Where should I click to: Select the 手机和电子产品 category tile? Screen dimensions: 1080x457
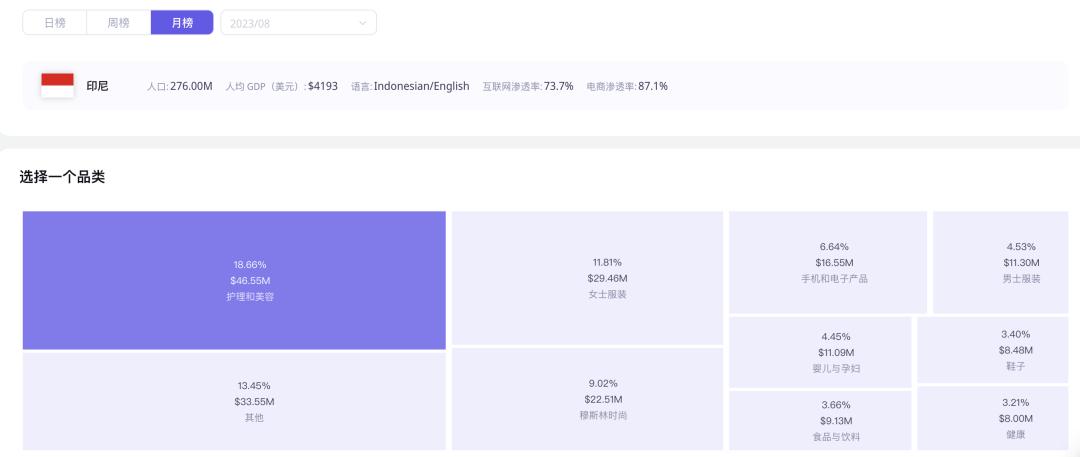(x=828, y=262)
